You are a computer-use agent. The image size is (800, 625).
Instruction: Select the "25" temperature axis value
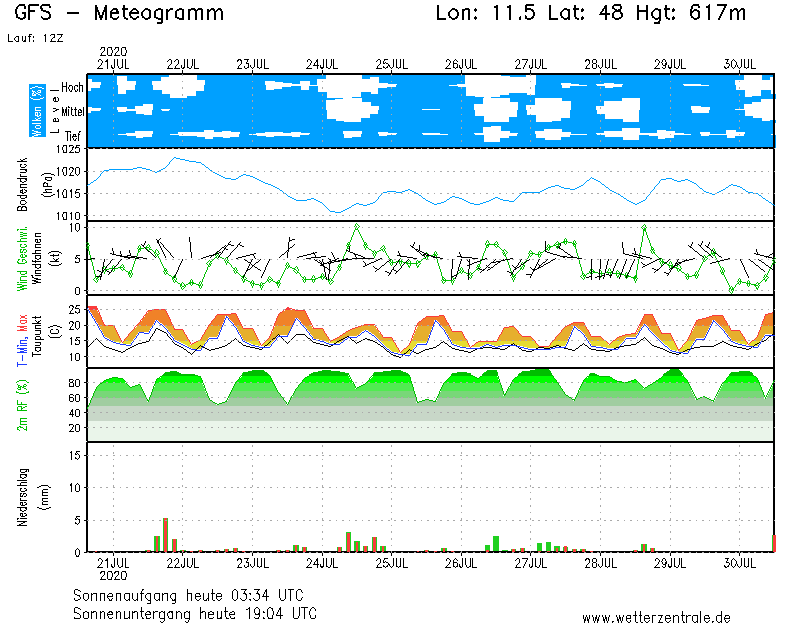[75, 310]
